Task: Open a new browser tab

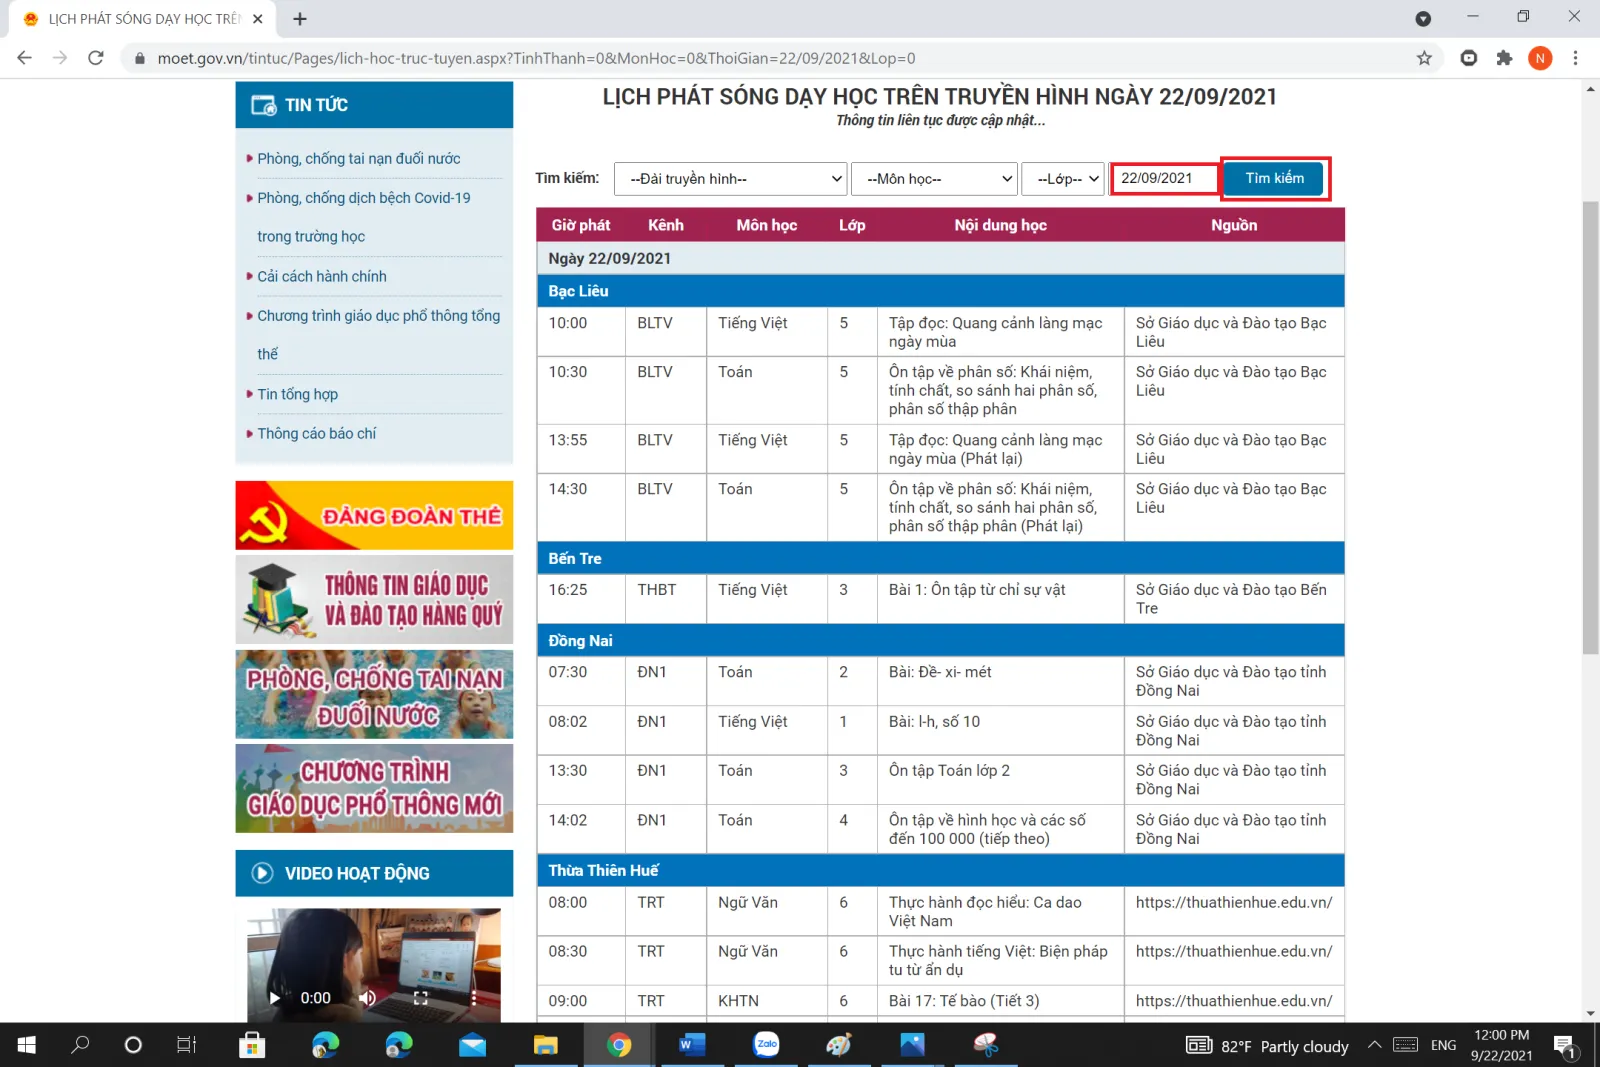Action: point(300,19)
